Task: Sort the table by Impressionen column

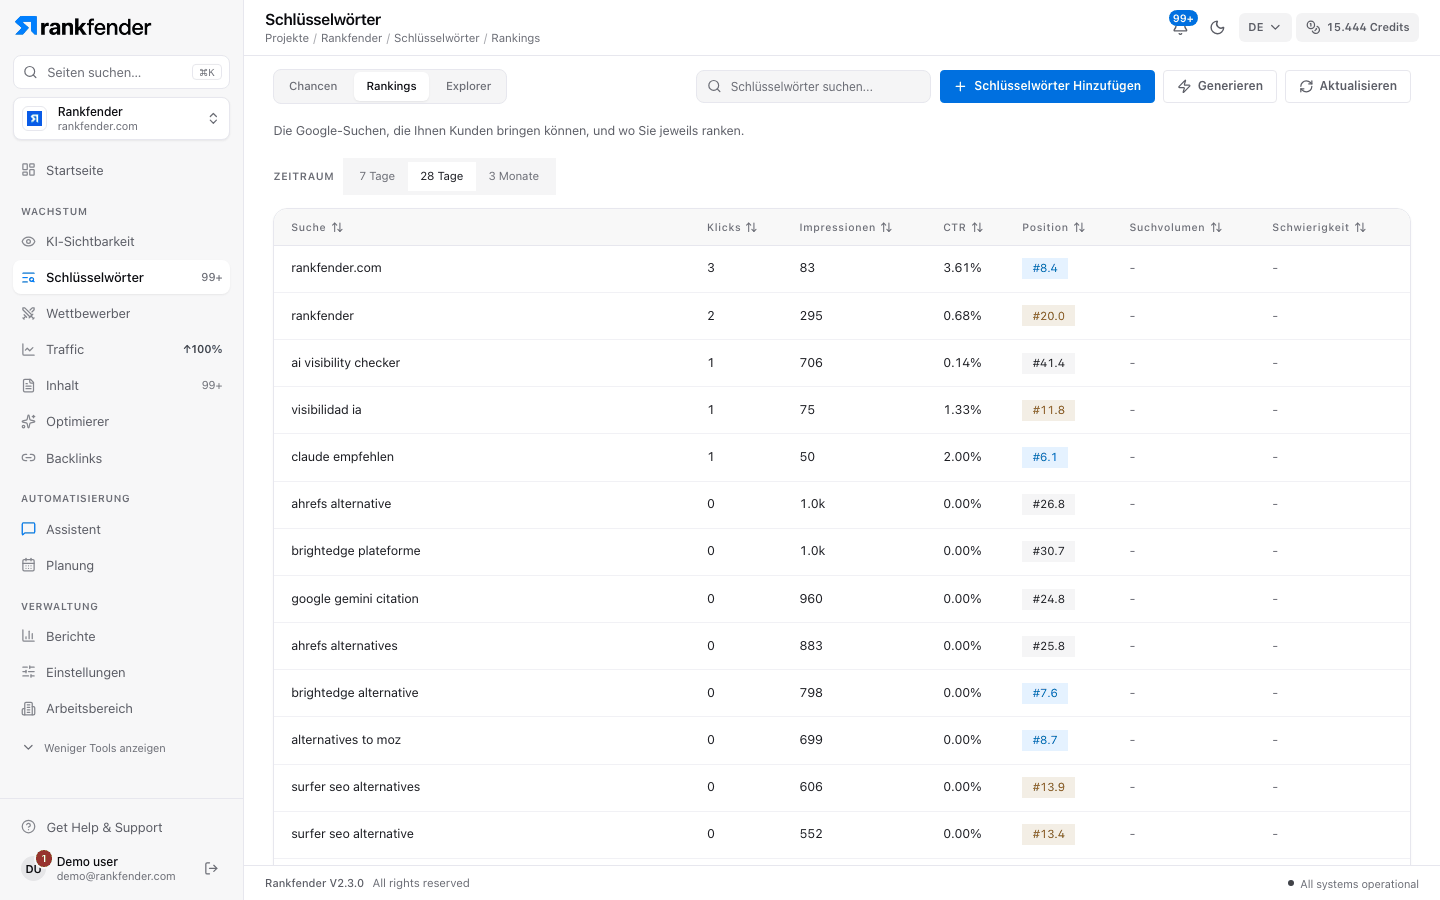Action: pyautogui.click(x=846, y=227)
